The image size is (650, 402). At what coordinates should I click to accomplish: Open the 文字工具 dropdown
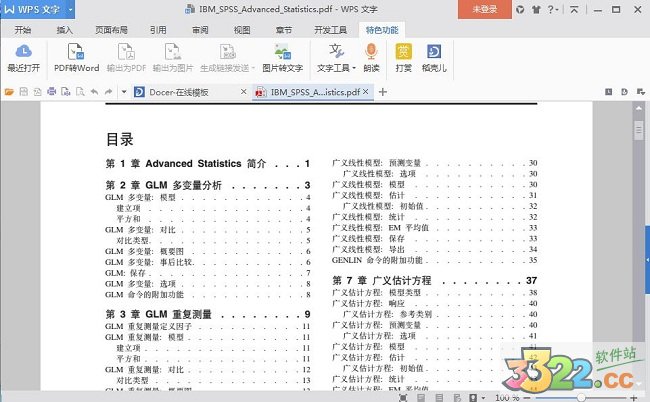pyautogui.click(x=336, y=68)
